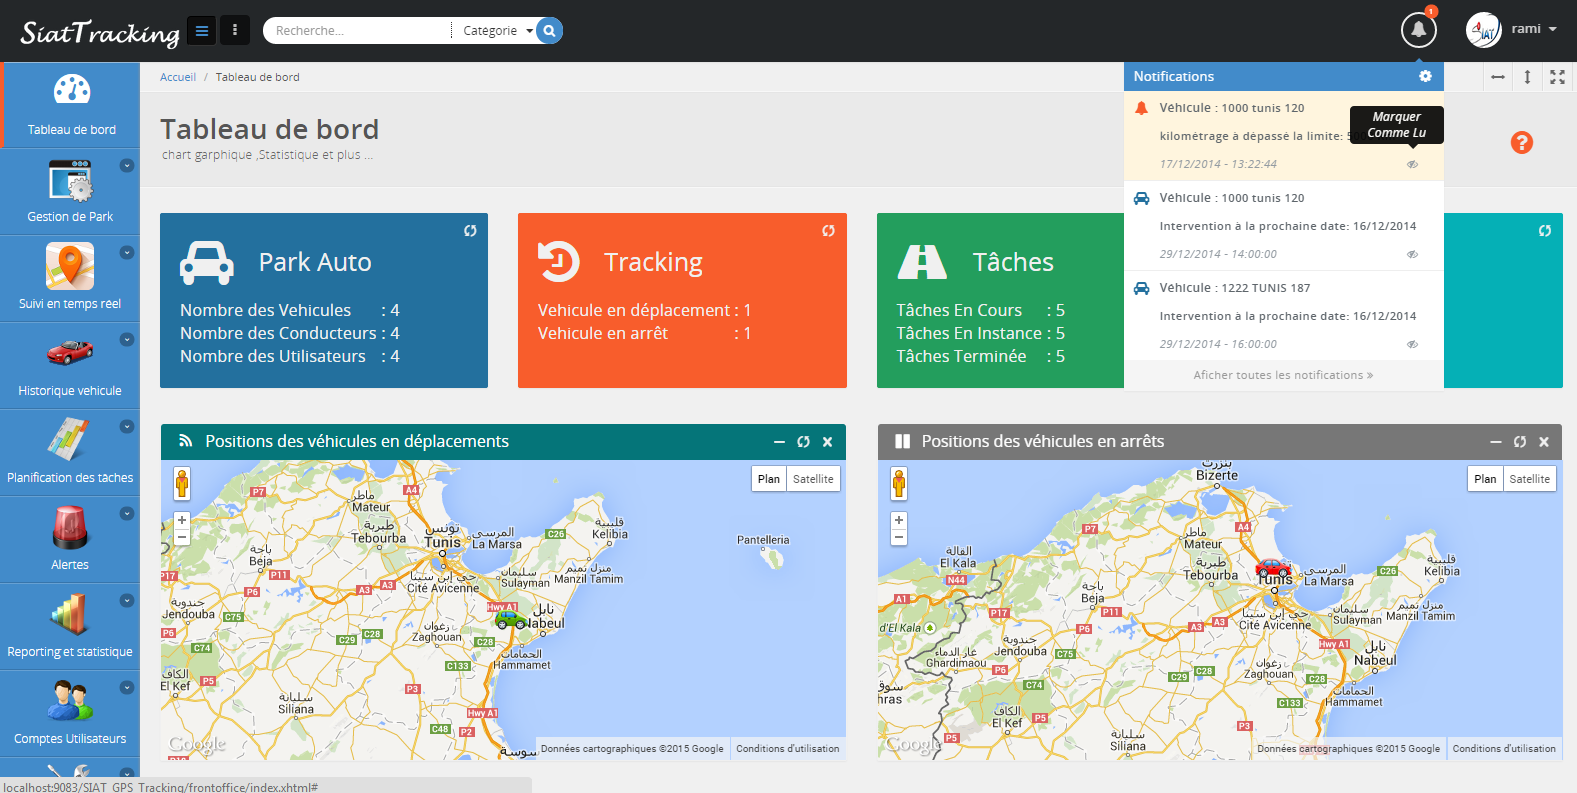Open the rami user menu dropdown
Viewport: 1577px width, 793px height.
1534,29
